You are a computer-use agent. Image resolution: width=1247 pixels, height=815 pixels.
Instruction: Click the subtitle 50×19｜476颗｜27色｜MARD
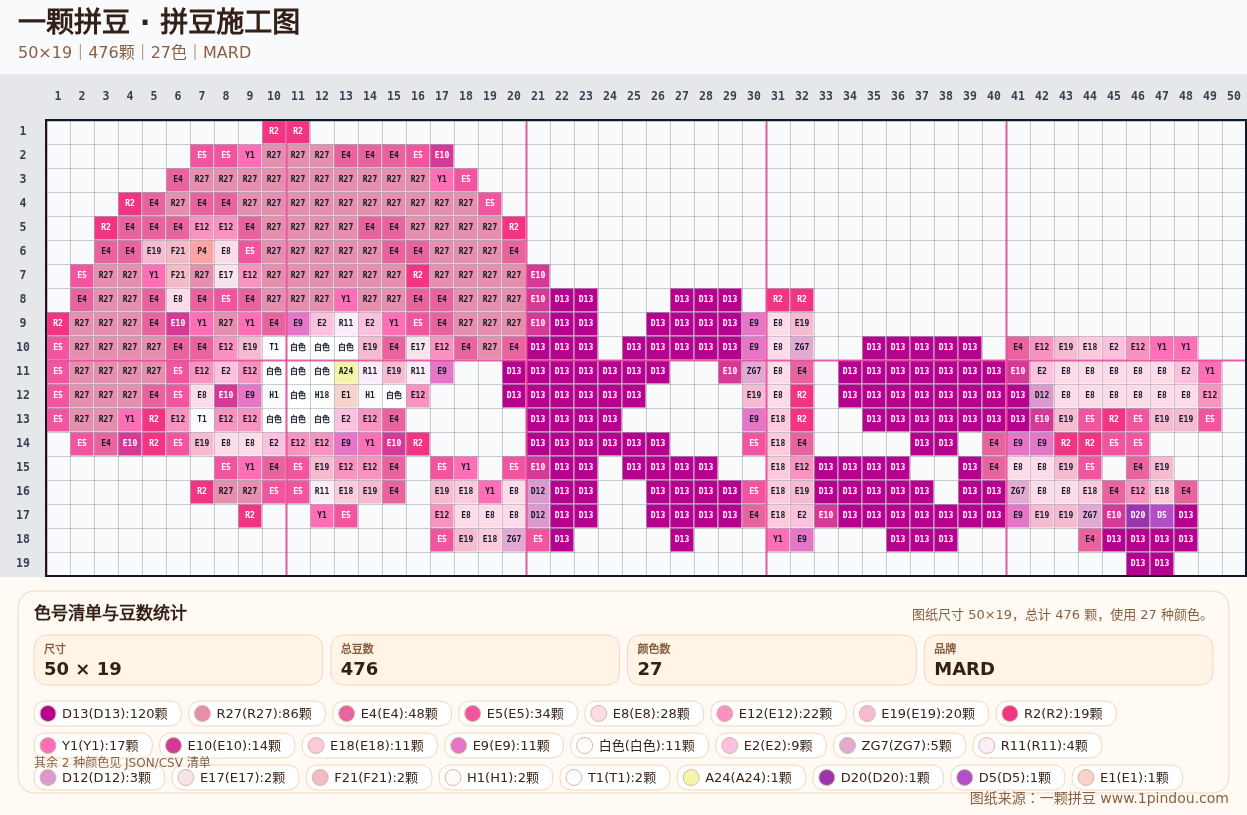tap(134, 52)
